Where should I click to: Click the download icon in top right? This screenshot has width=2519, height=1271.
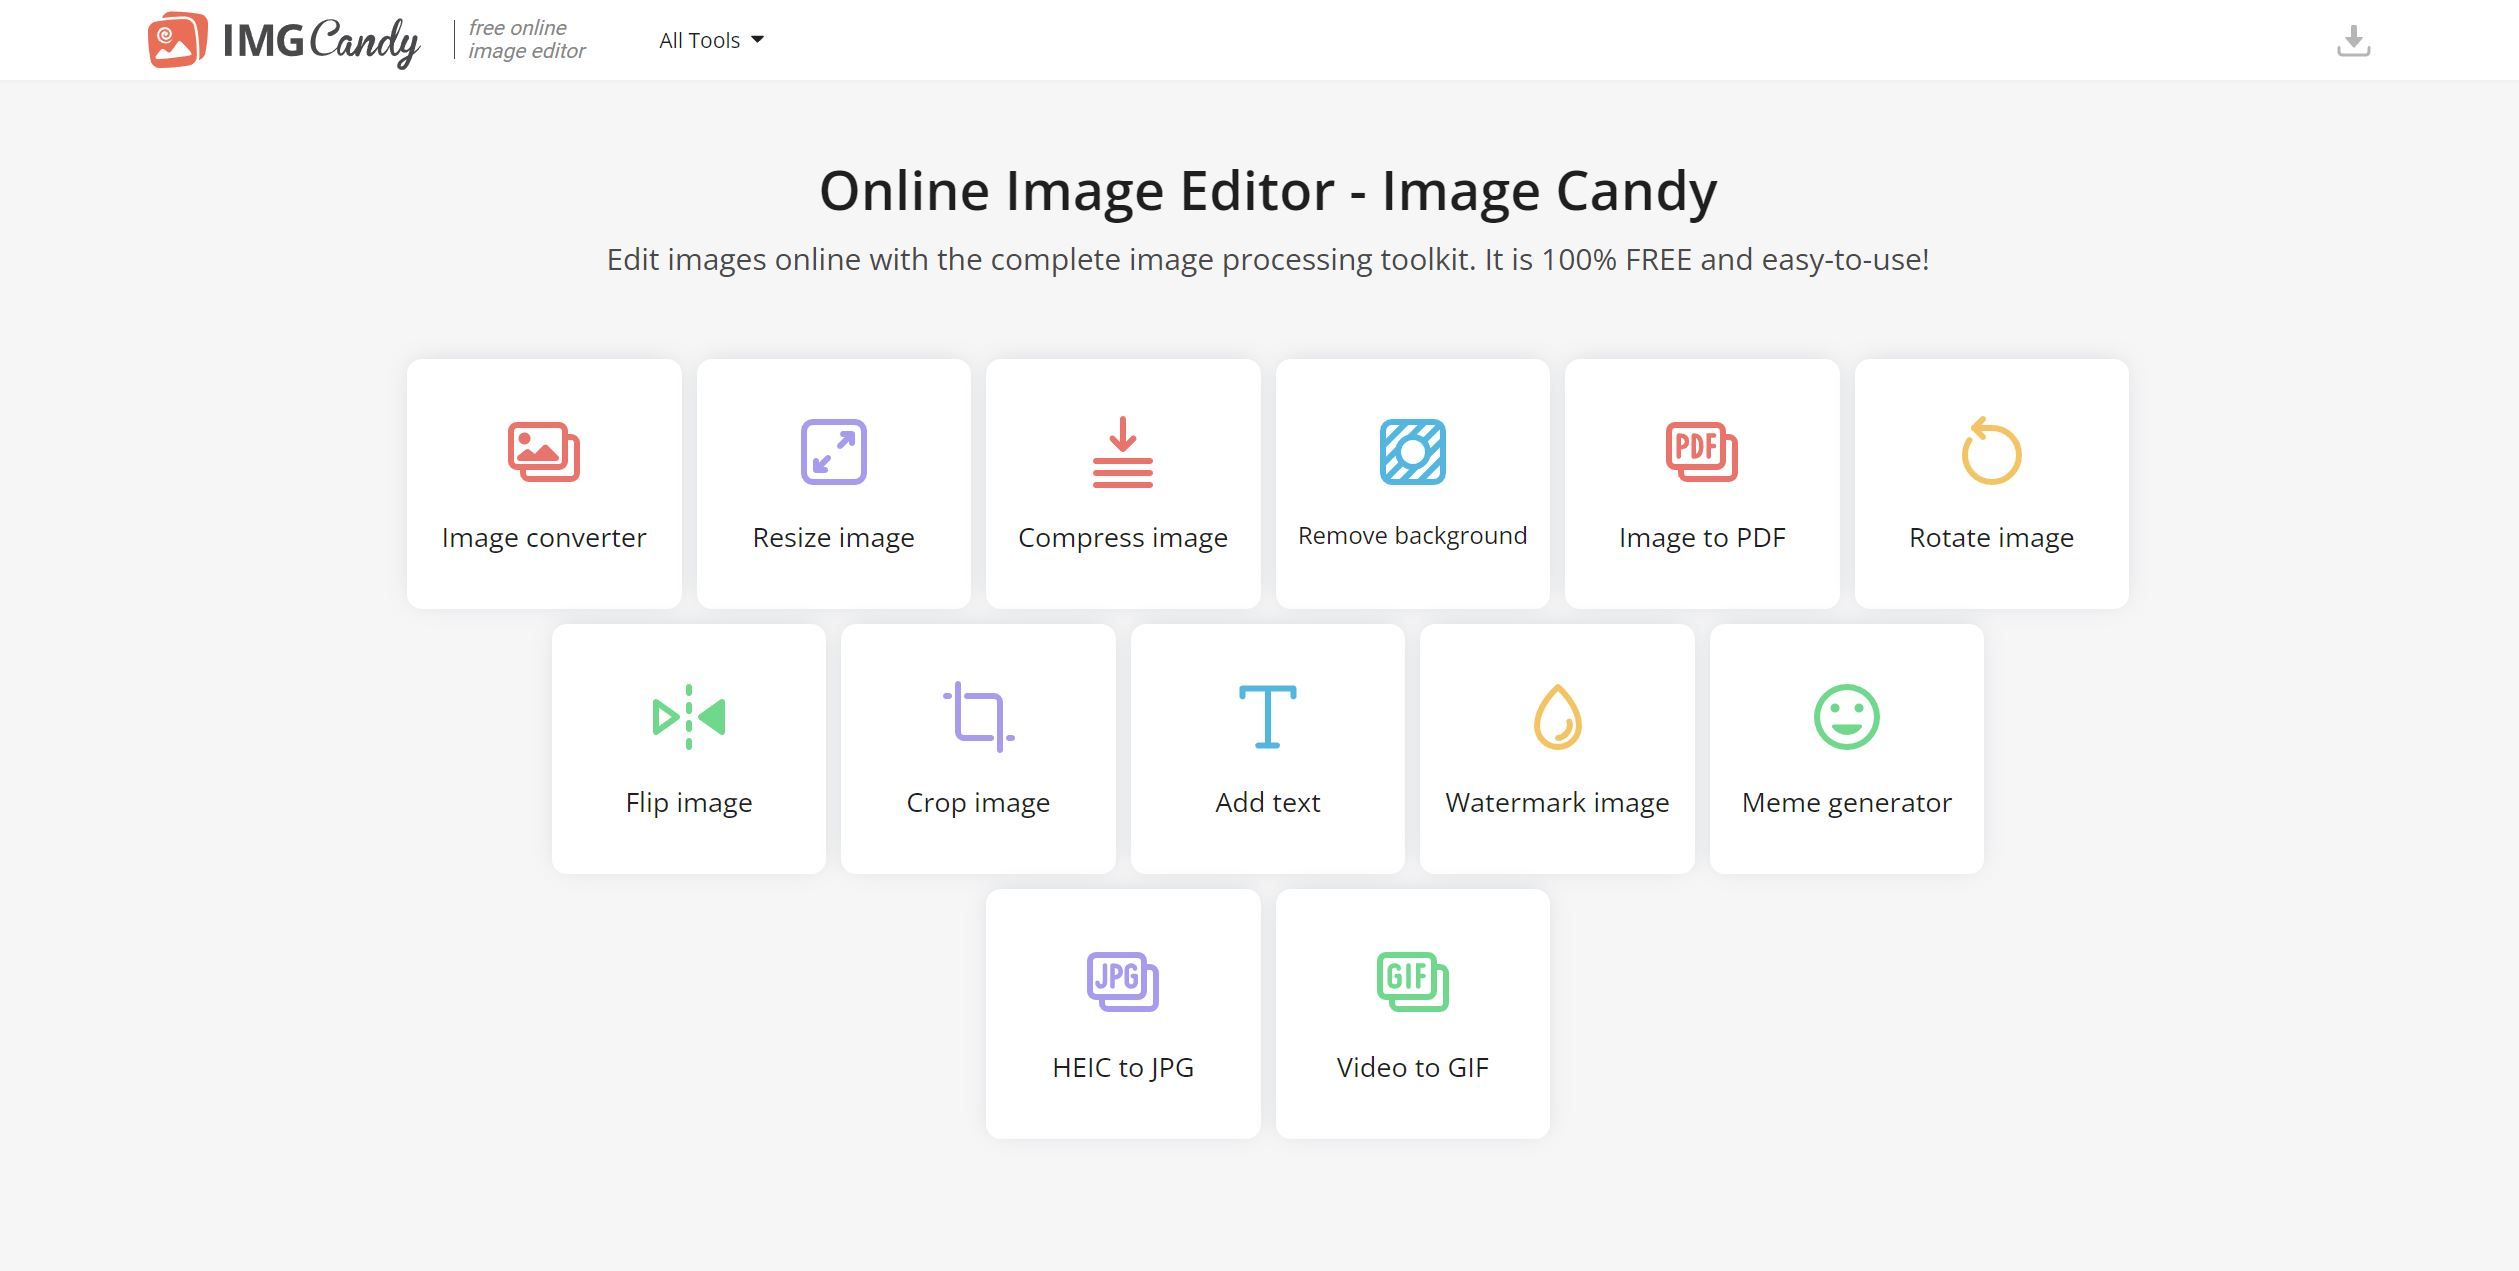point(2352,39)
